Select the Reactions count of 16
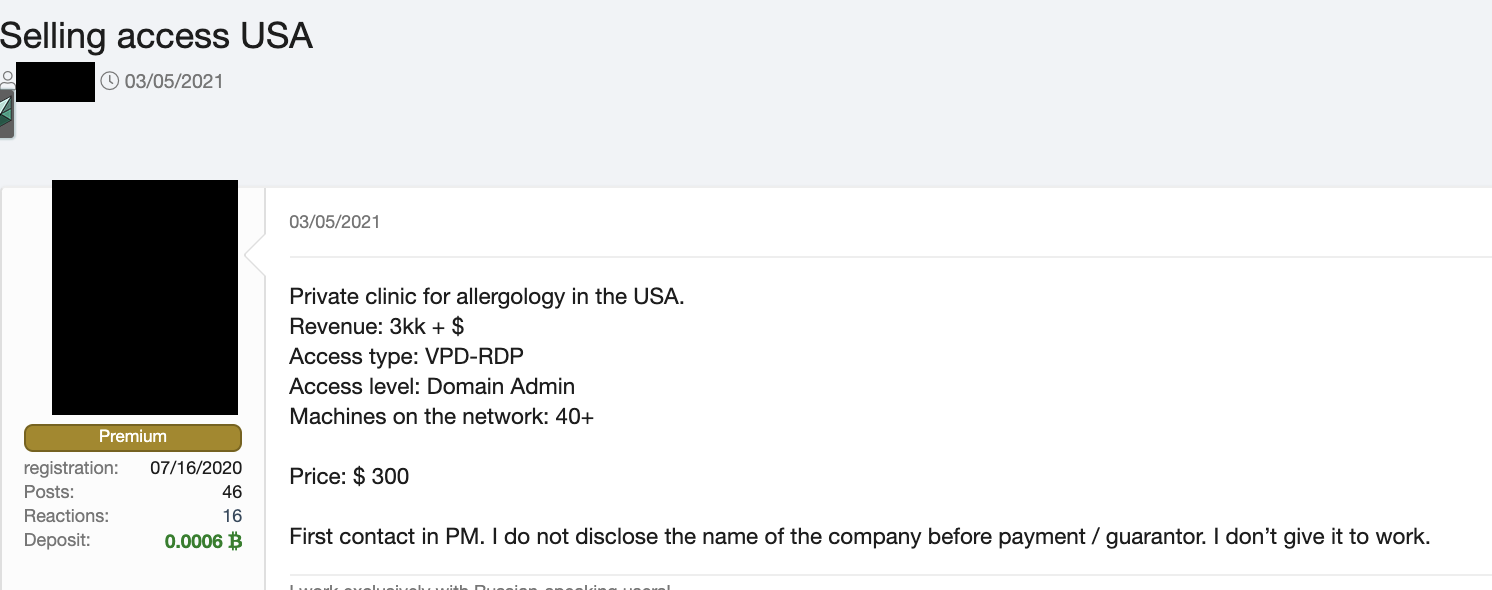The width and height of the screenshot is (1492, 590). [x=232, y=516]
